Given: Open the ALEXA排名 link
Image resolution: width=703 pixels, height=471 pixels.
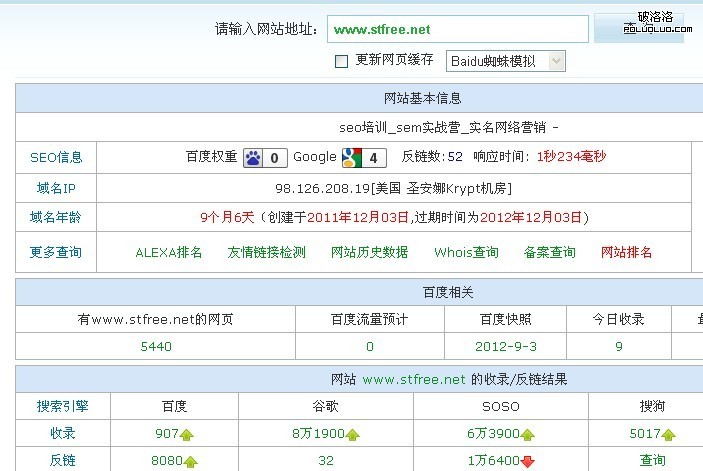Looking at the screenshot, I should (x=169, y=253).
